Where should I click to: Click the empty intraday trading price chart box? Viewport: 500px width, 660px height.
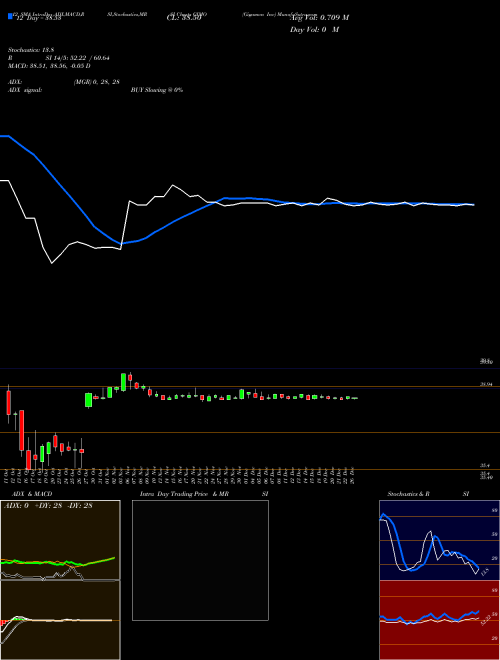[200, 560]
